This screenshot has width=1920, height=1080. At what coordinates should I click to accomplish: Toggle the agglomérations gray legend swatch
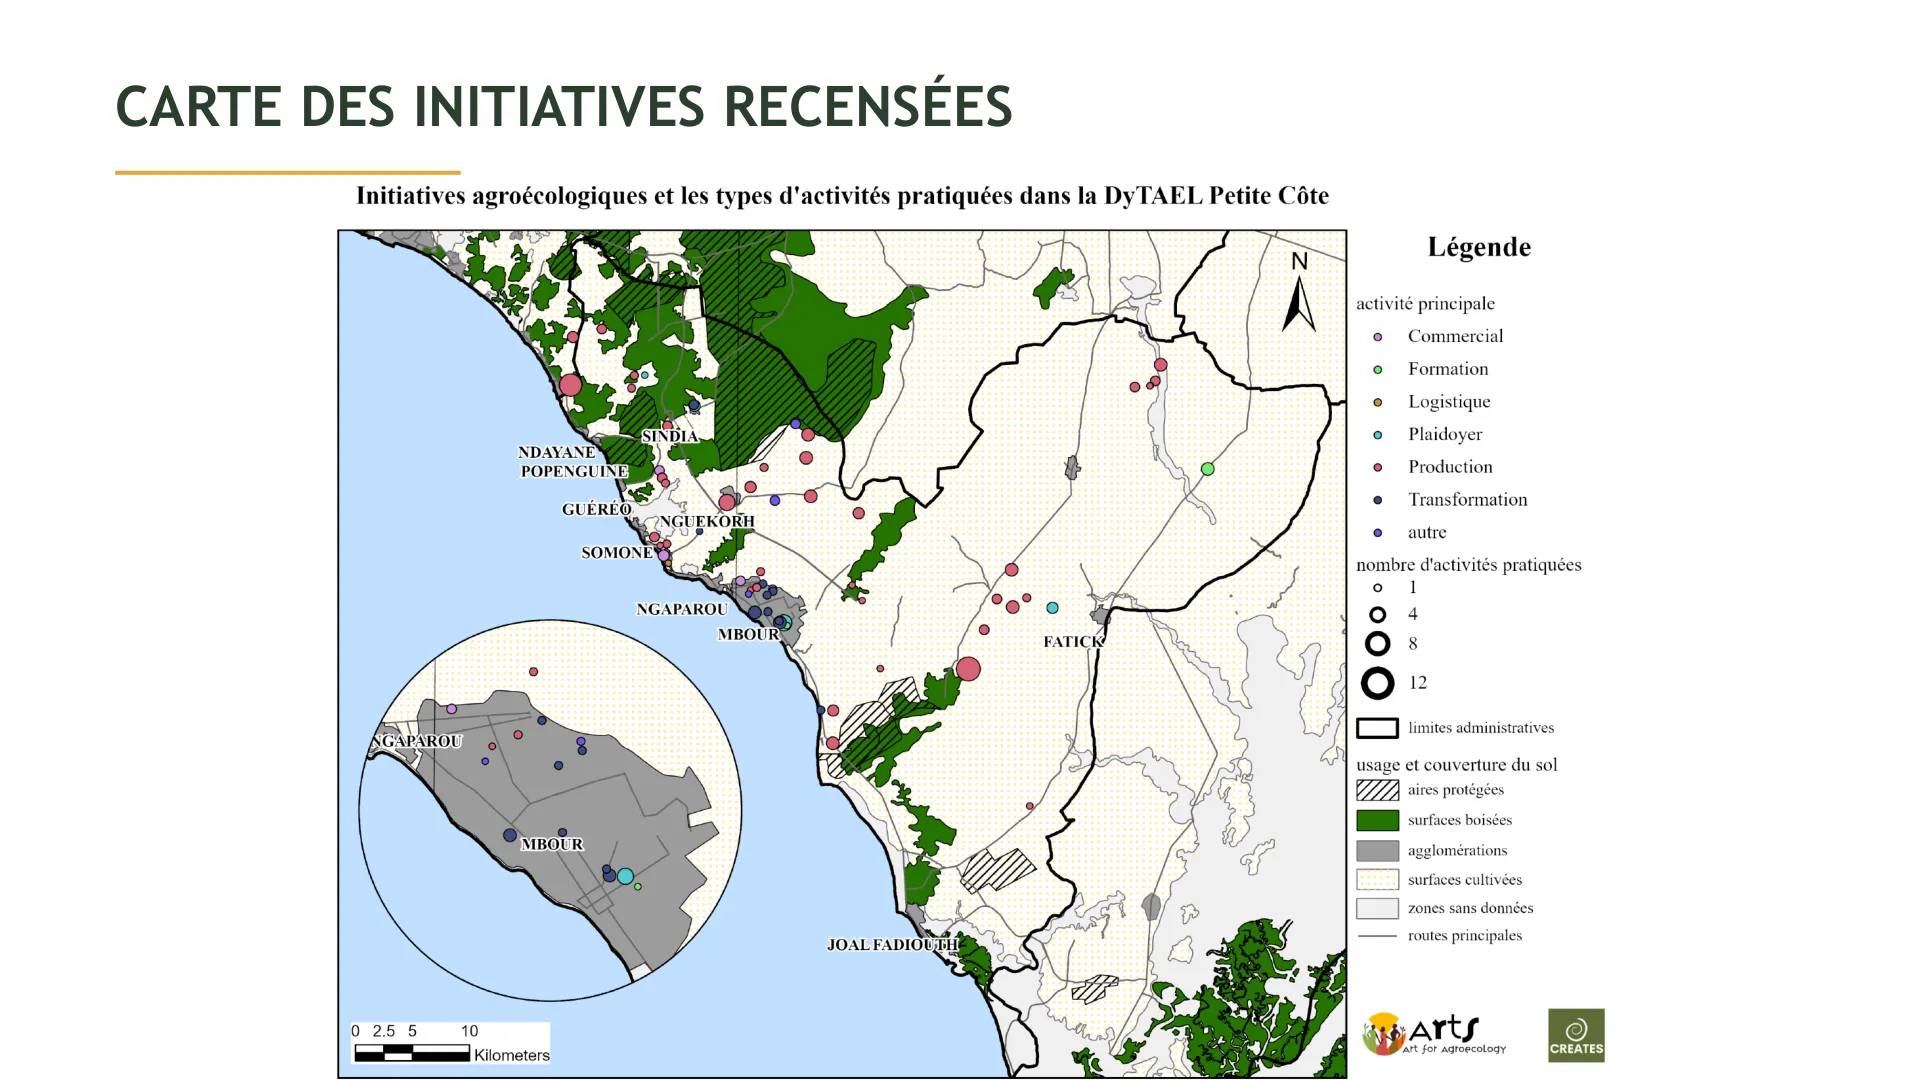click(1377, 850)
